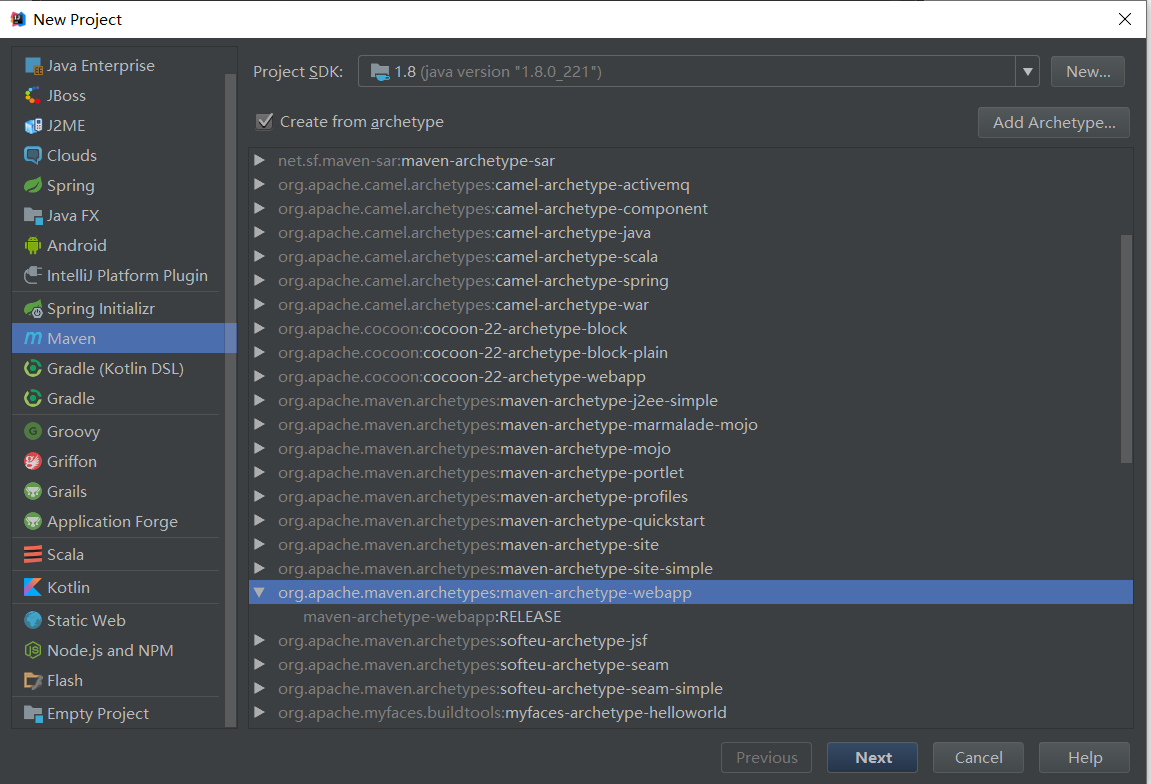Click the archetype list vertical scrollbar
Image resolution: width=1151 pixels, height=784 pixels.
tap(1126, 349)
